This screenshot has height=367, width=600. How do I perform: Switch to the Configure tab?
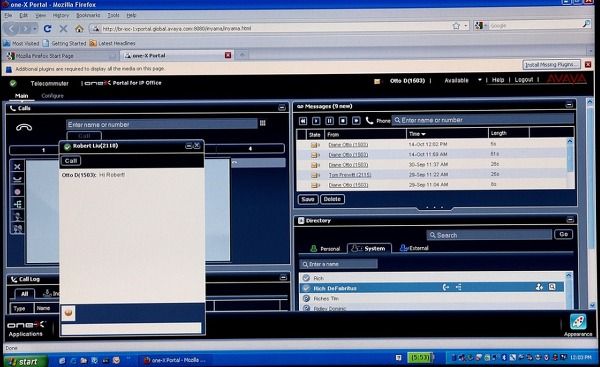(52, 96)
